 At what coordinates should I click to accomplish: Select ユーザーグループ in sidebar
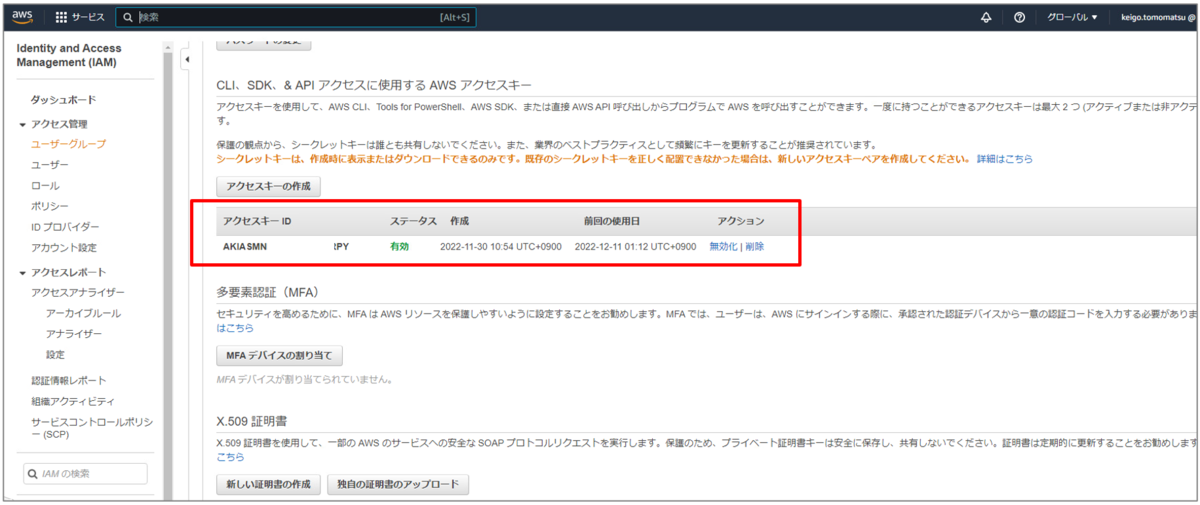click(x=68, y=144)
